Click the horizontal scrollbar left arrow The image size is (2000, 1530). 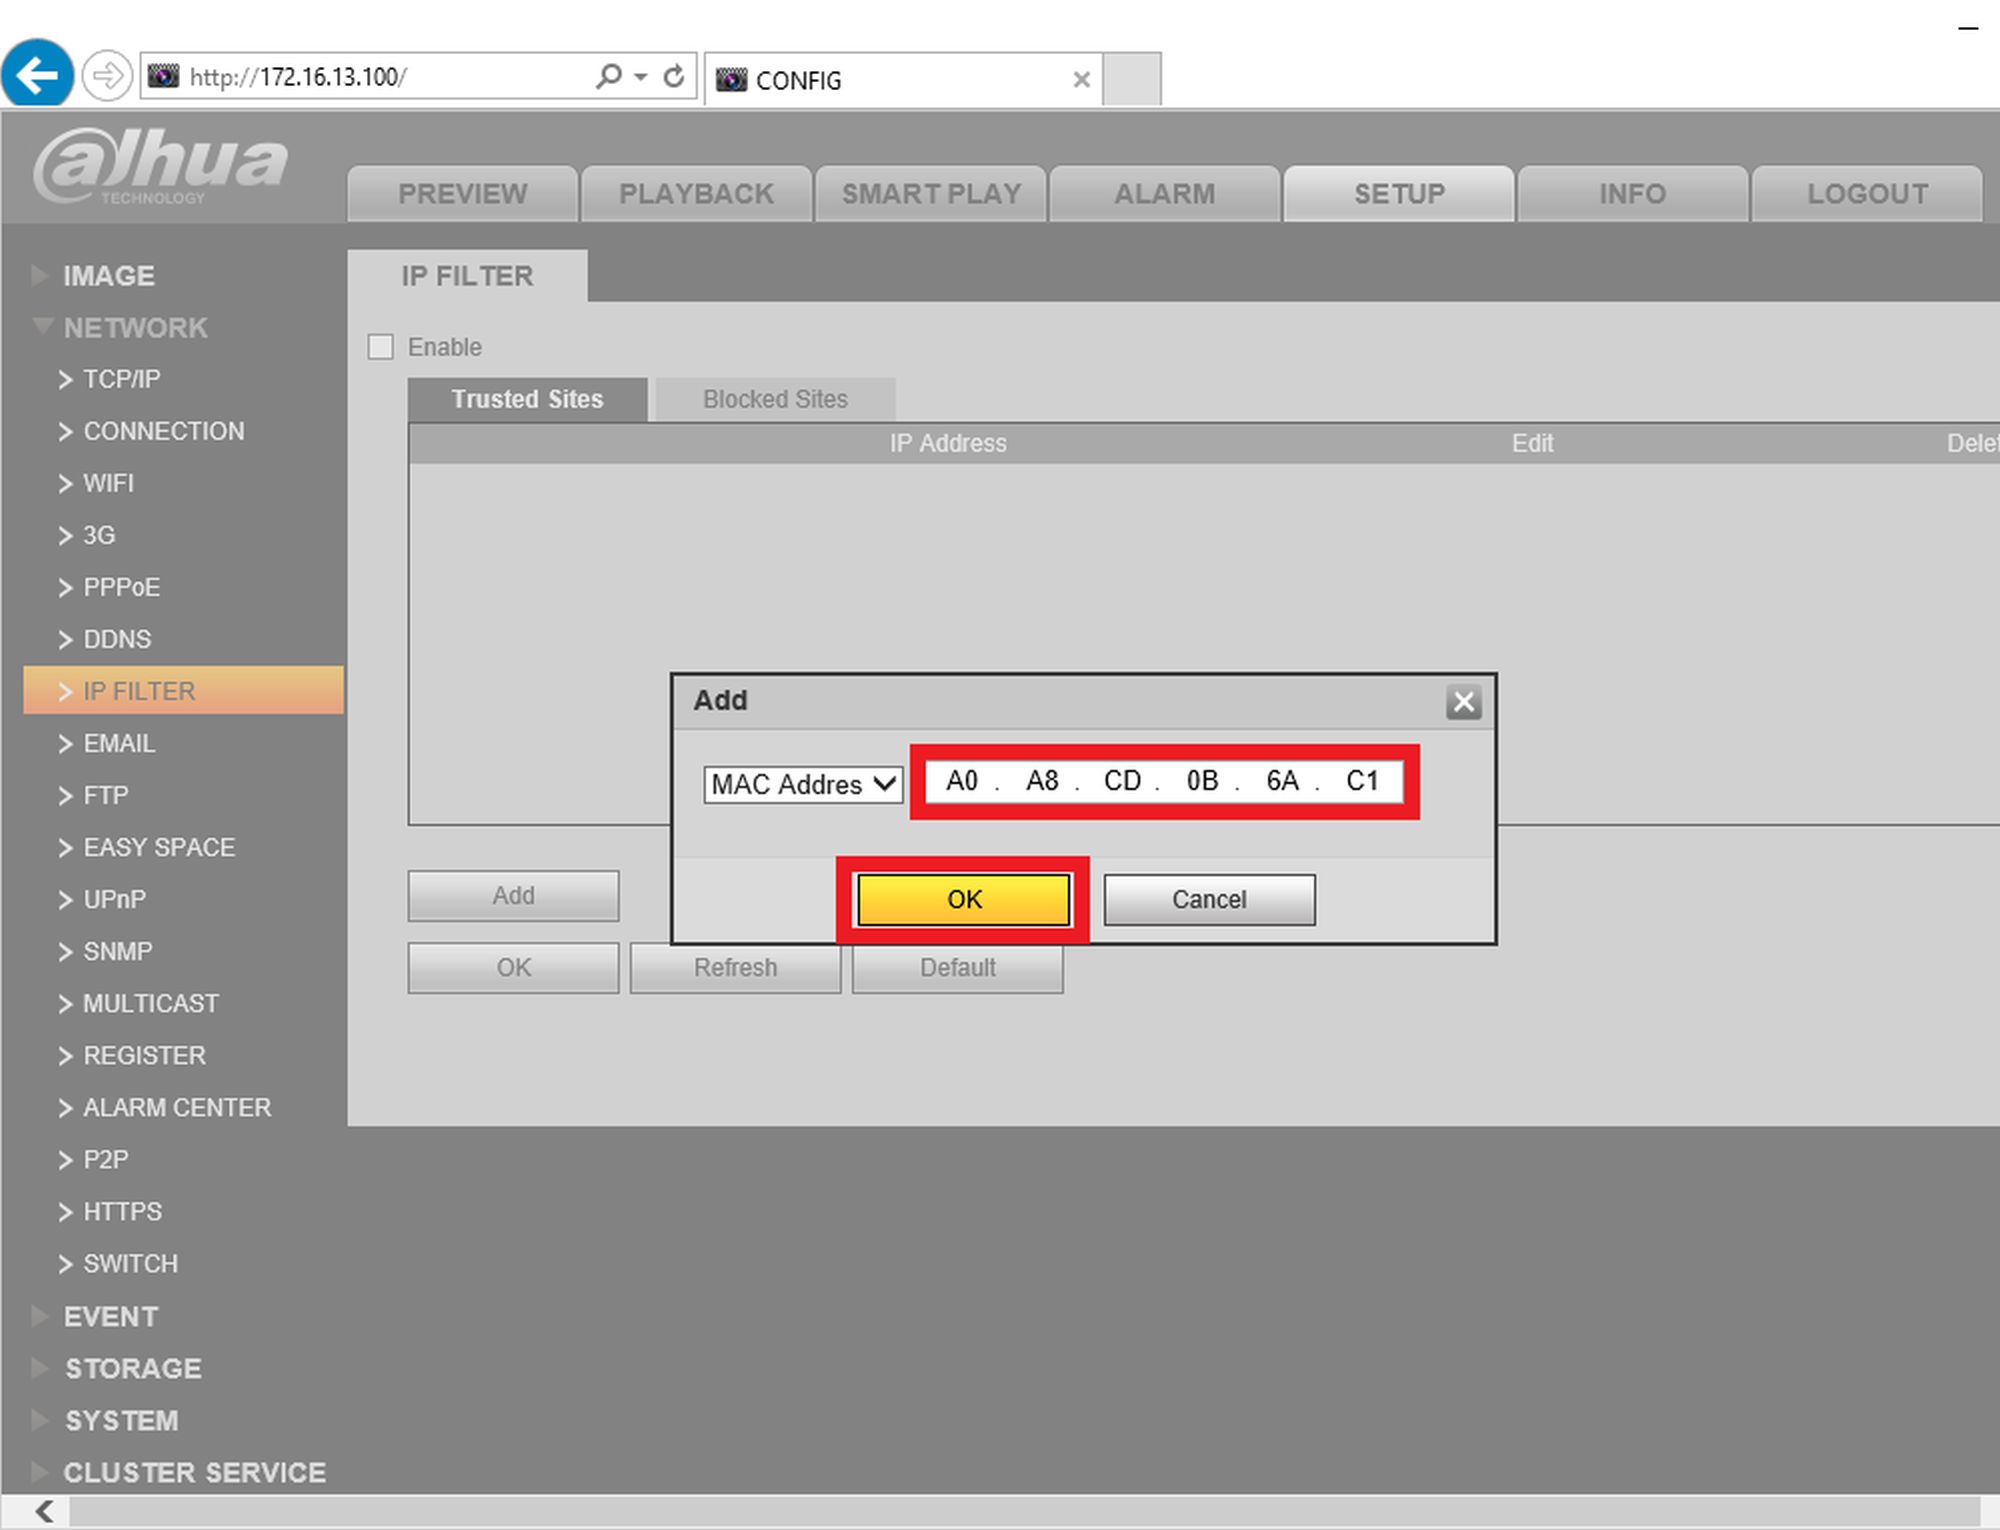[44, 1510]
